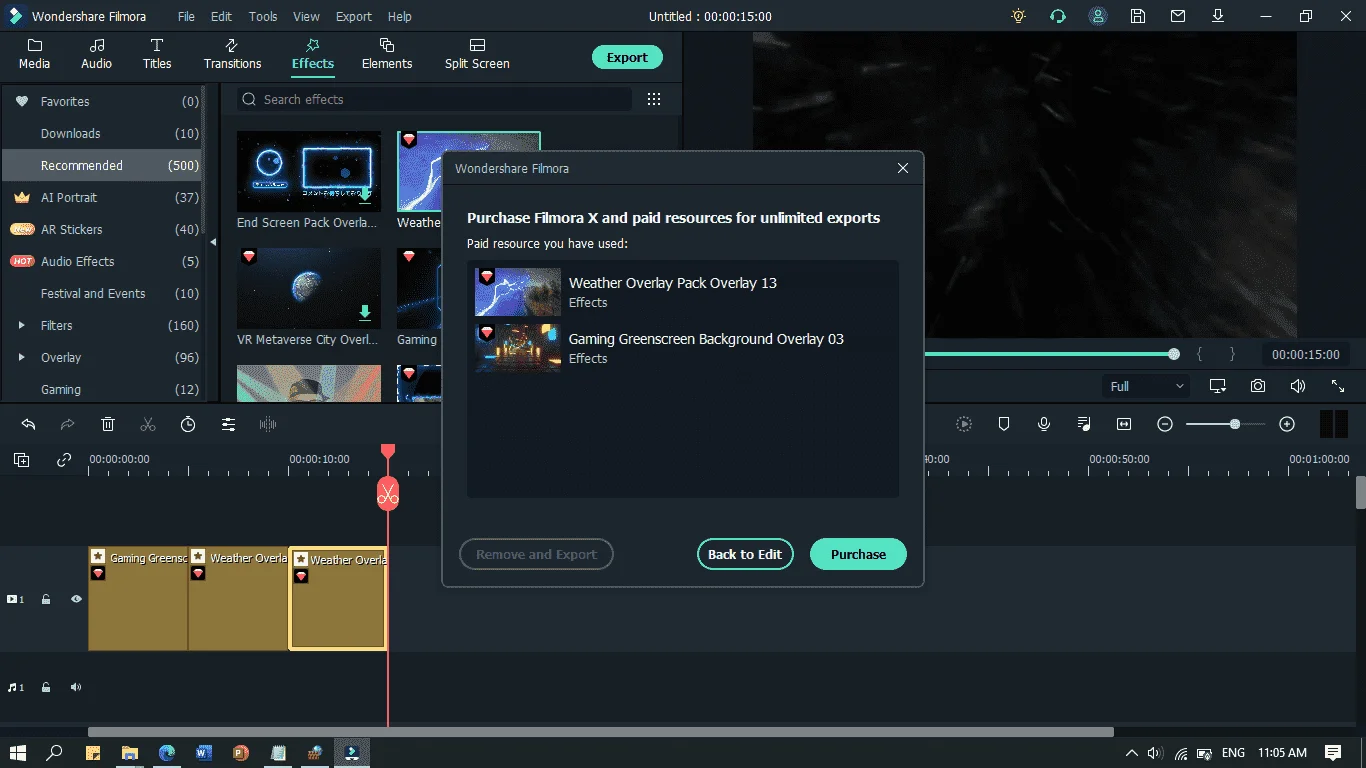1366x768 pixels.
Task: Open the Split Screen tab
Action: (477, 54)
